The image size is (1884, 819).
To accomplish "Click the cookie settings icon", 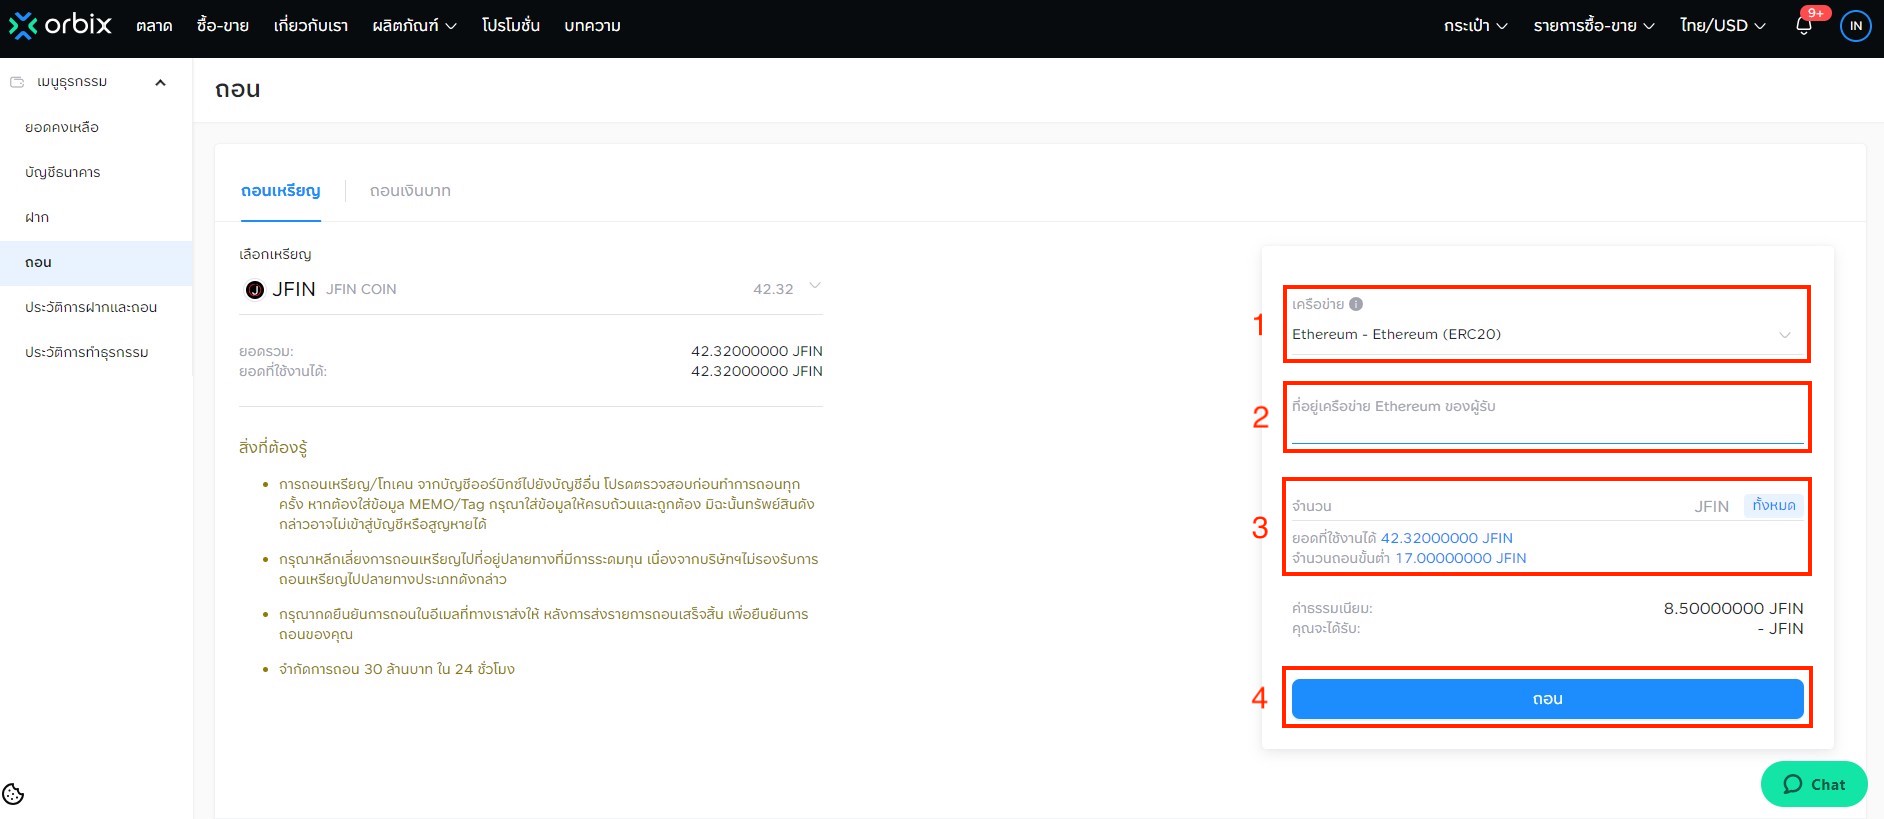I will point(13,794).
